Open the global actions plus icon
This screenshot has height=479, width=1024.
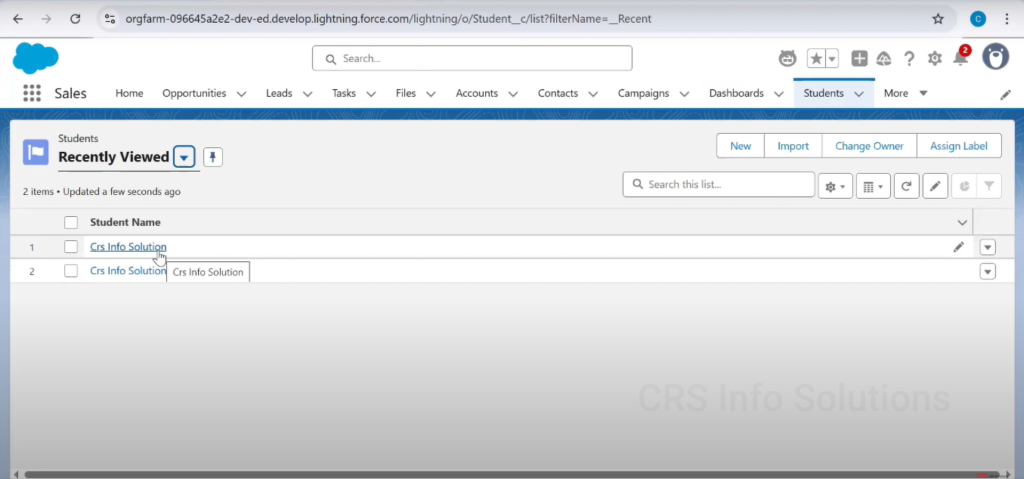859,59
